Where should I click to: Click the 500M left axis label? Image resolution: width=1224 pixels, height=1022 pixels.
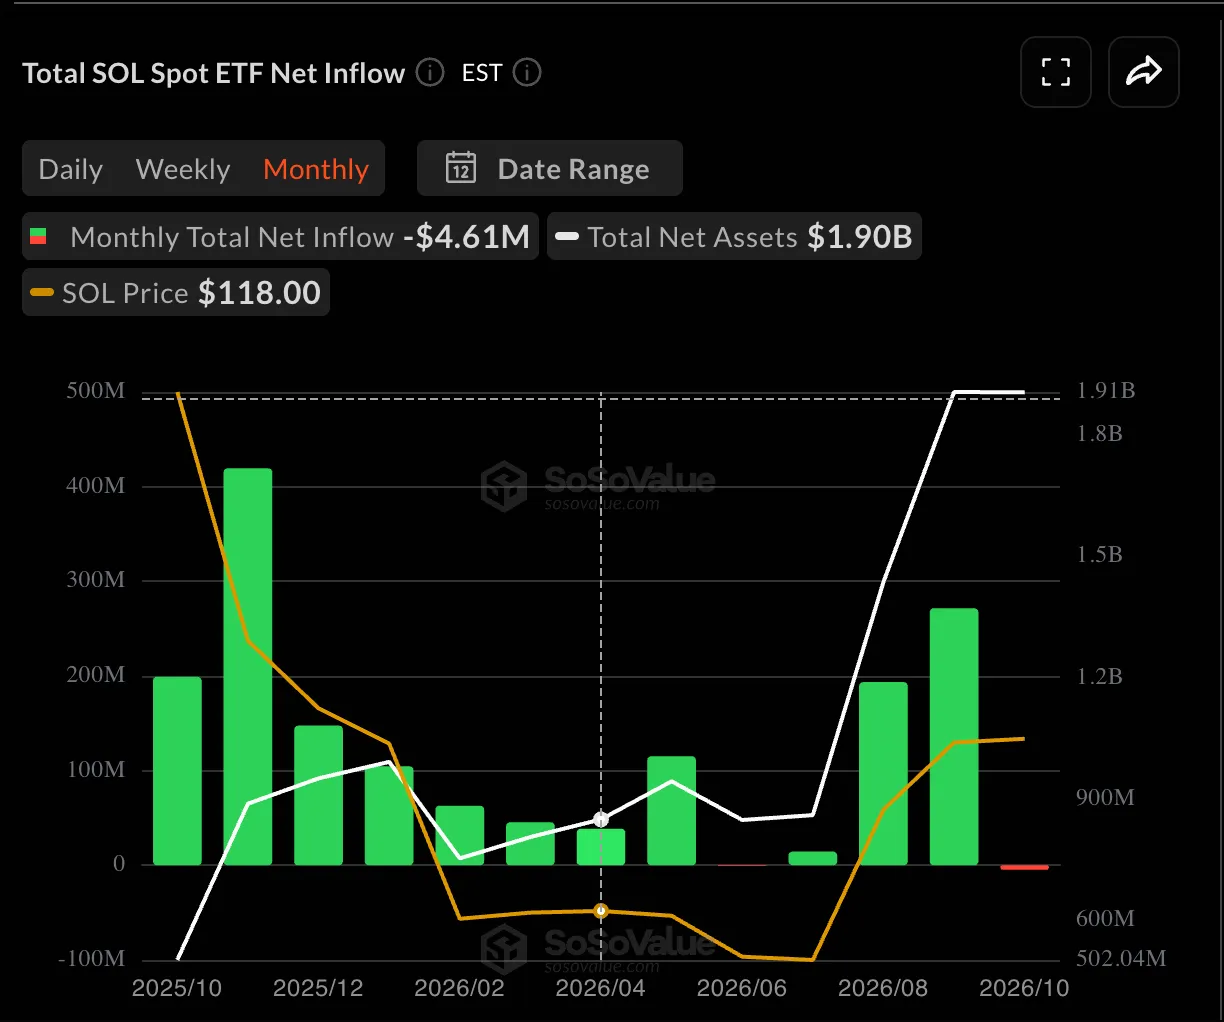coord(96,390)
